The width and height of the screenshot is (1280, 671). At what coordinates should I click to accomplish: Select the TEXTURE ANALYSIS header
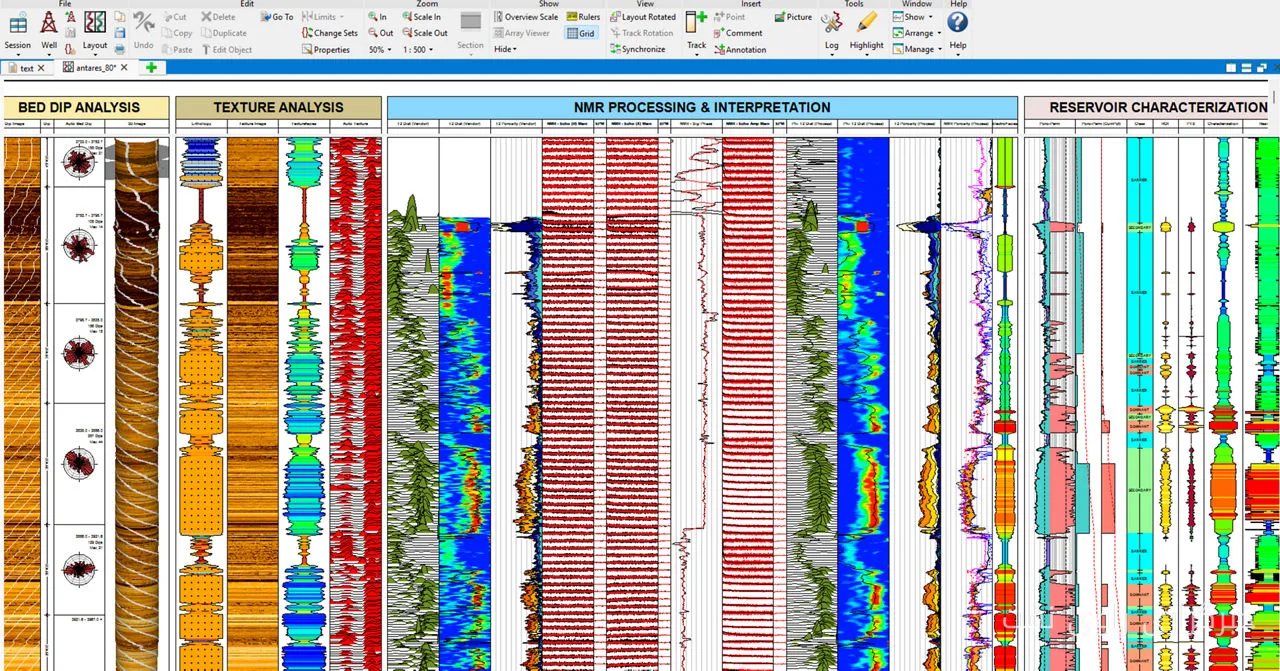[x=278, y=107]
